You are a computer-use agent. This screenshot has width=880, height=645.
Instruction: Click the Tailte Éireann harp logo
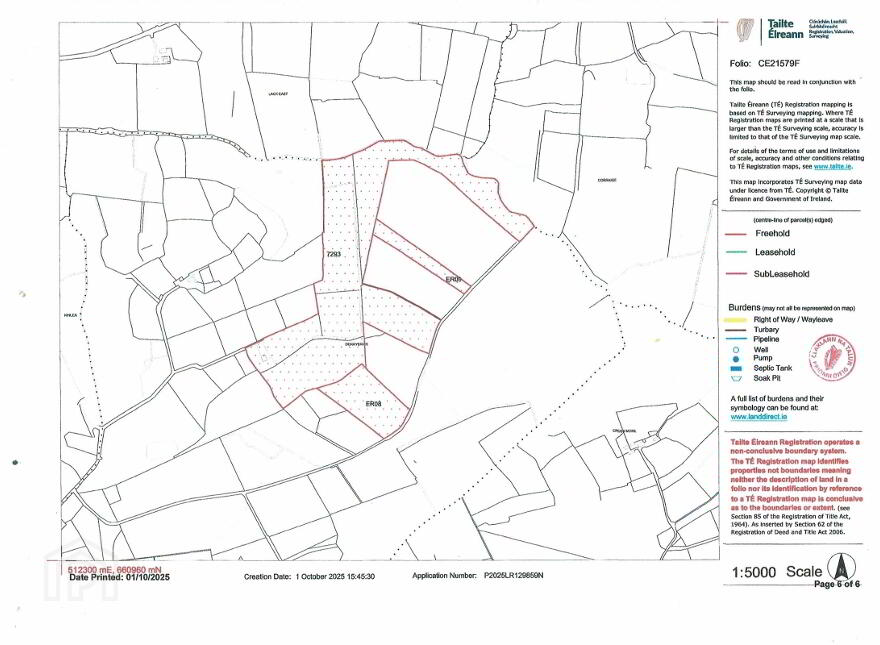pyautogui.click(x=745, y=29)
